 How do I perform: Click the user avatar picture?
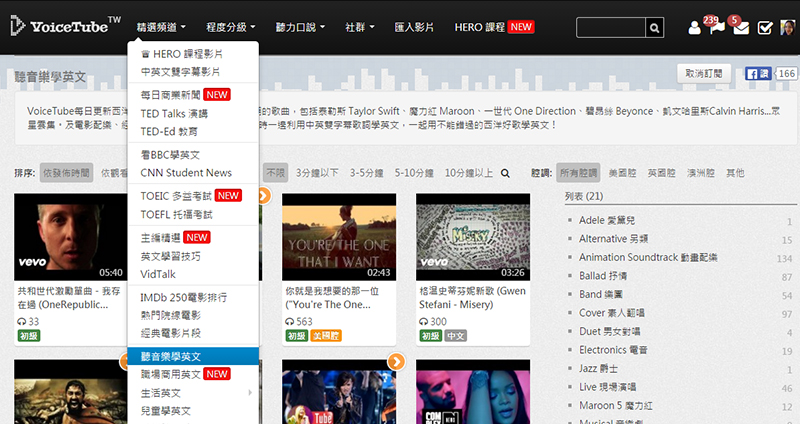coord(788,28)
